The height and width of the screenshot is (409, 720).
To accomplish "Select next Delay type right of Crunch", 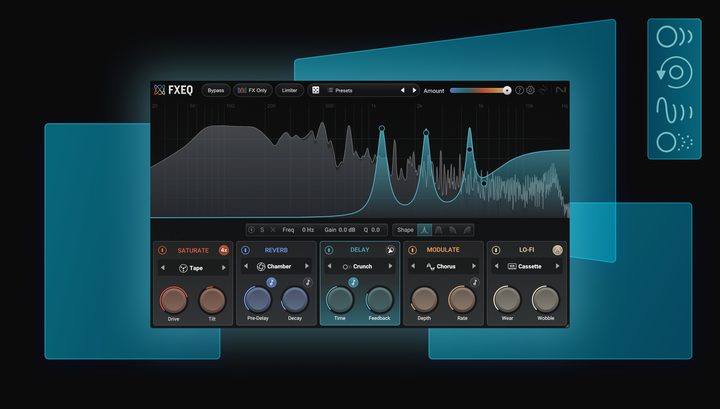I will [390, 266].
